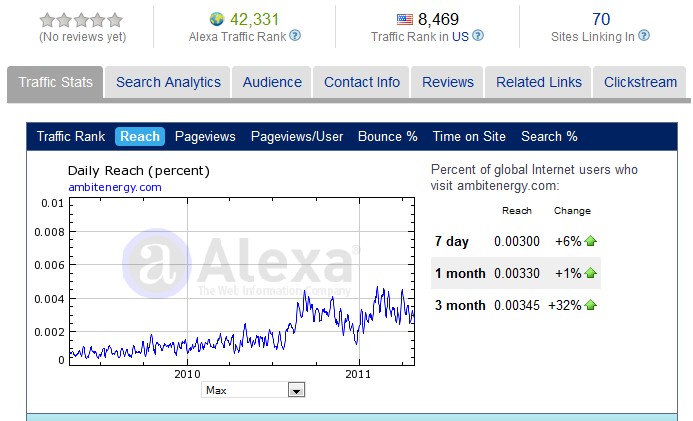
Task: Switch to the Traffic Stats tab
Action: pyautogui.click(x=55, y=82)
